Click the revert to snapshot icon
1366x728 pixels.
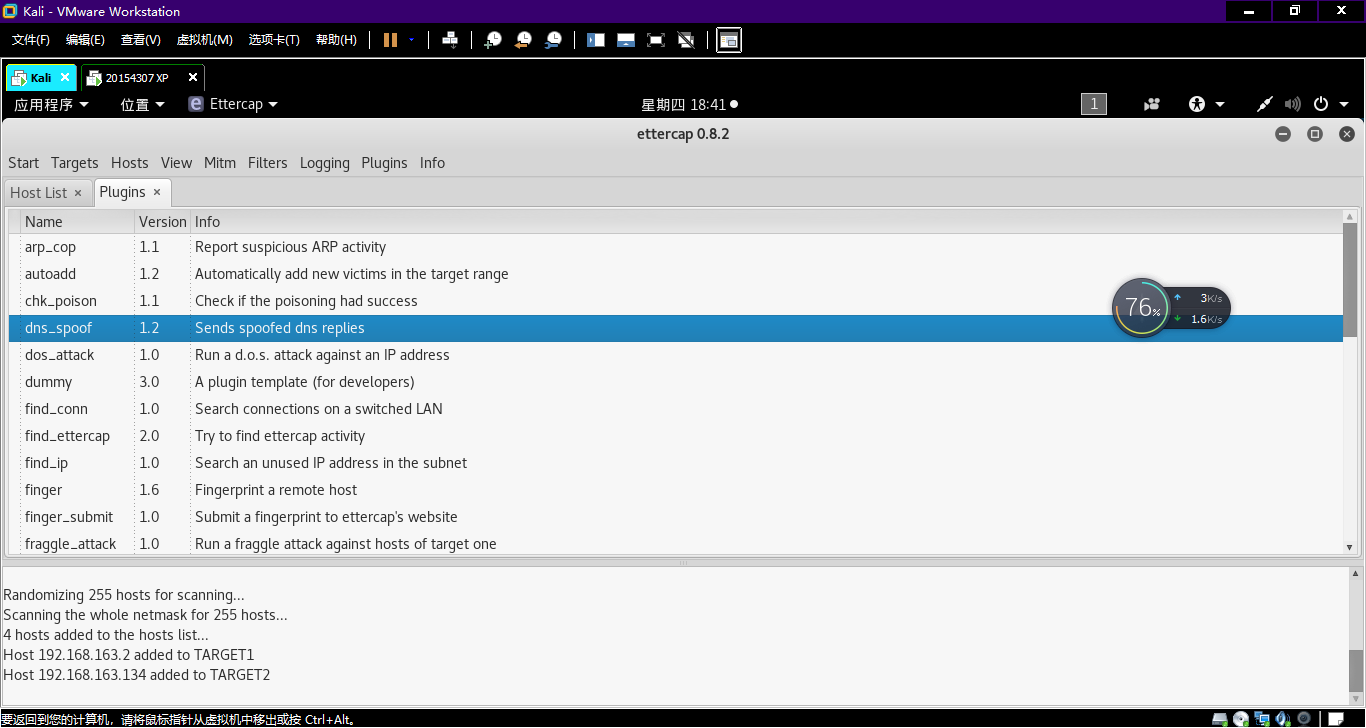pos(523,40)
